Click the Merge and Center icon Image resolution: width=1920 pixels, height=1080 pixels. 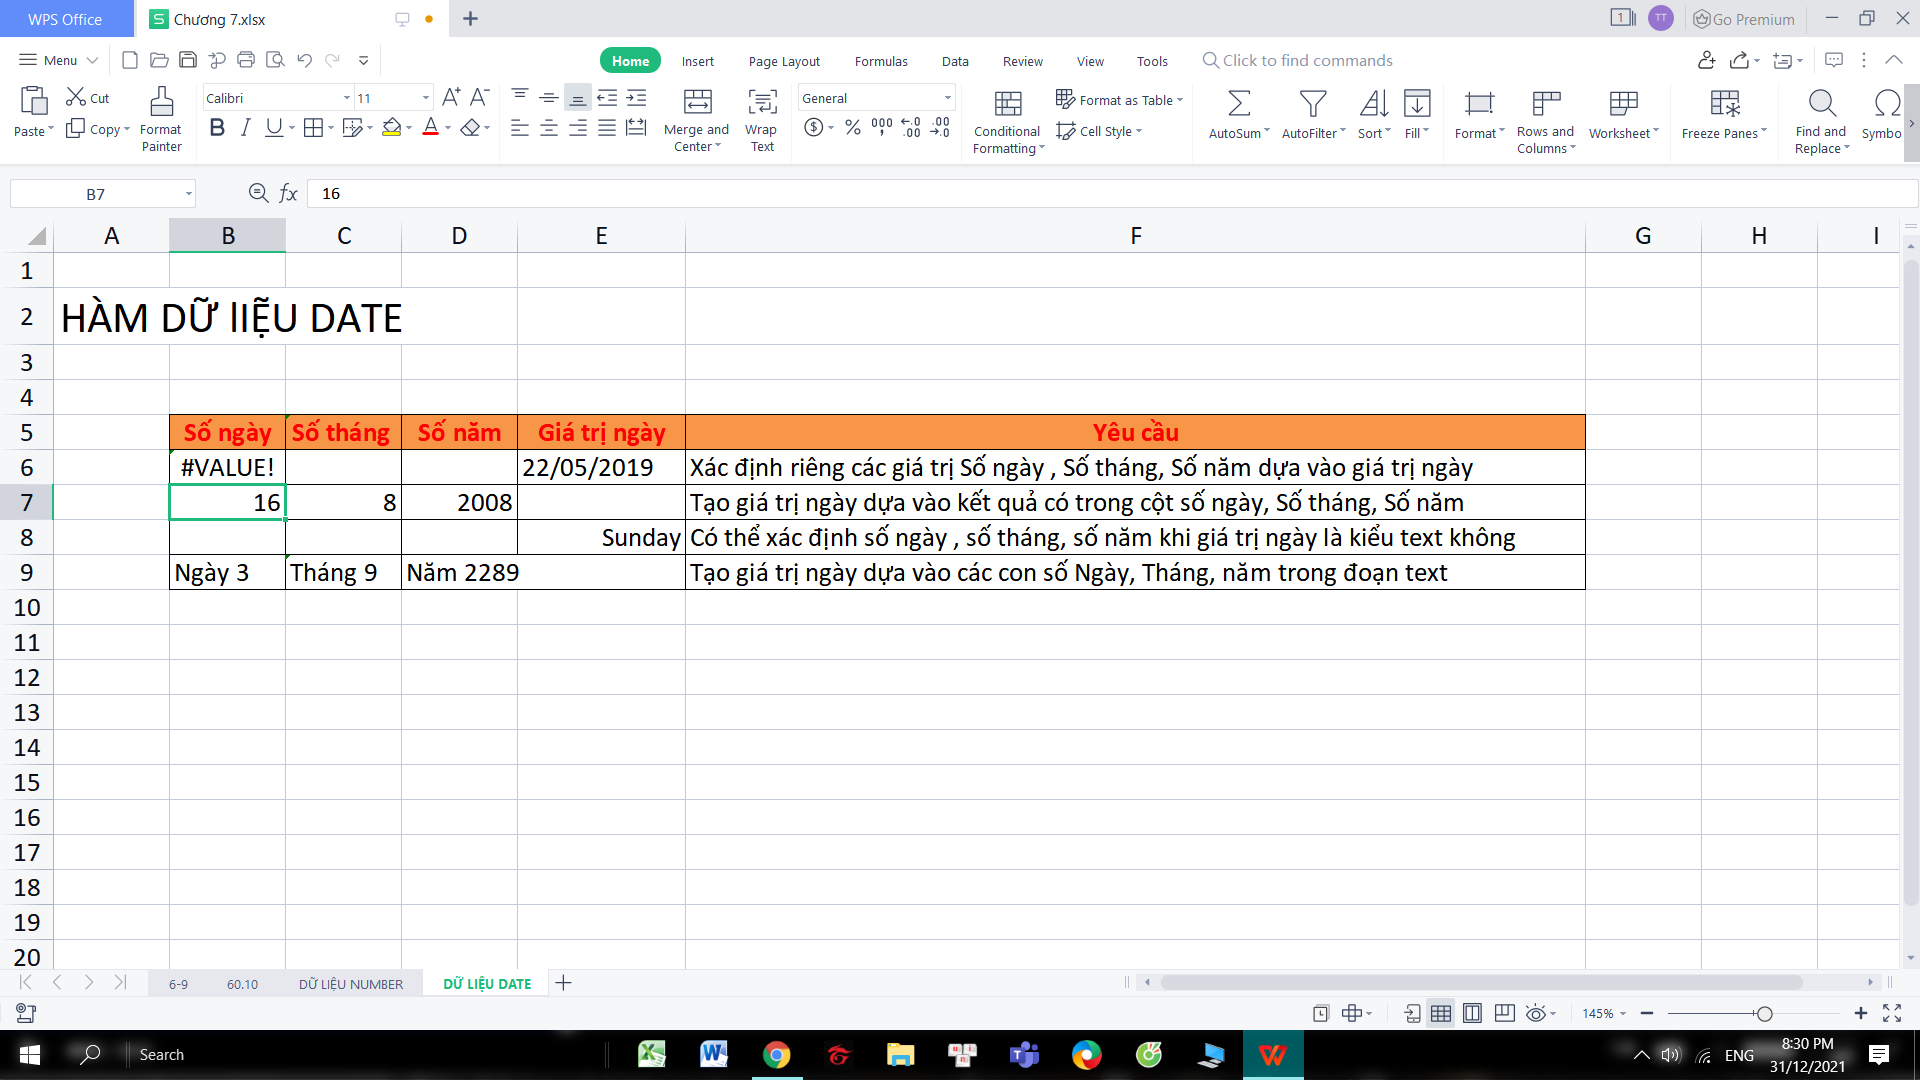click(x=697, y=102)
